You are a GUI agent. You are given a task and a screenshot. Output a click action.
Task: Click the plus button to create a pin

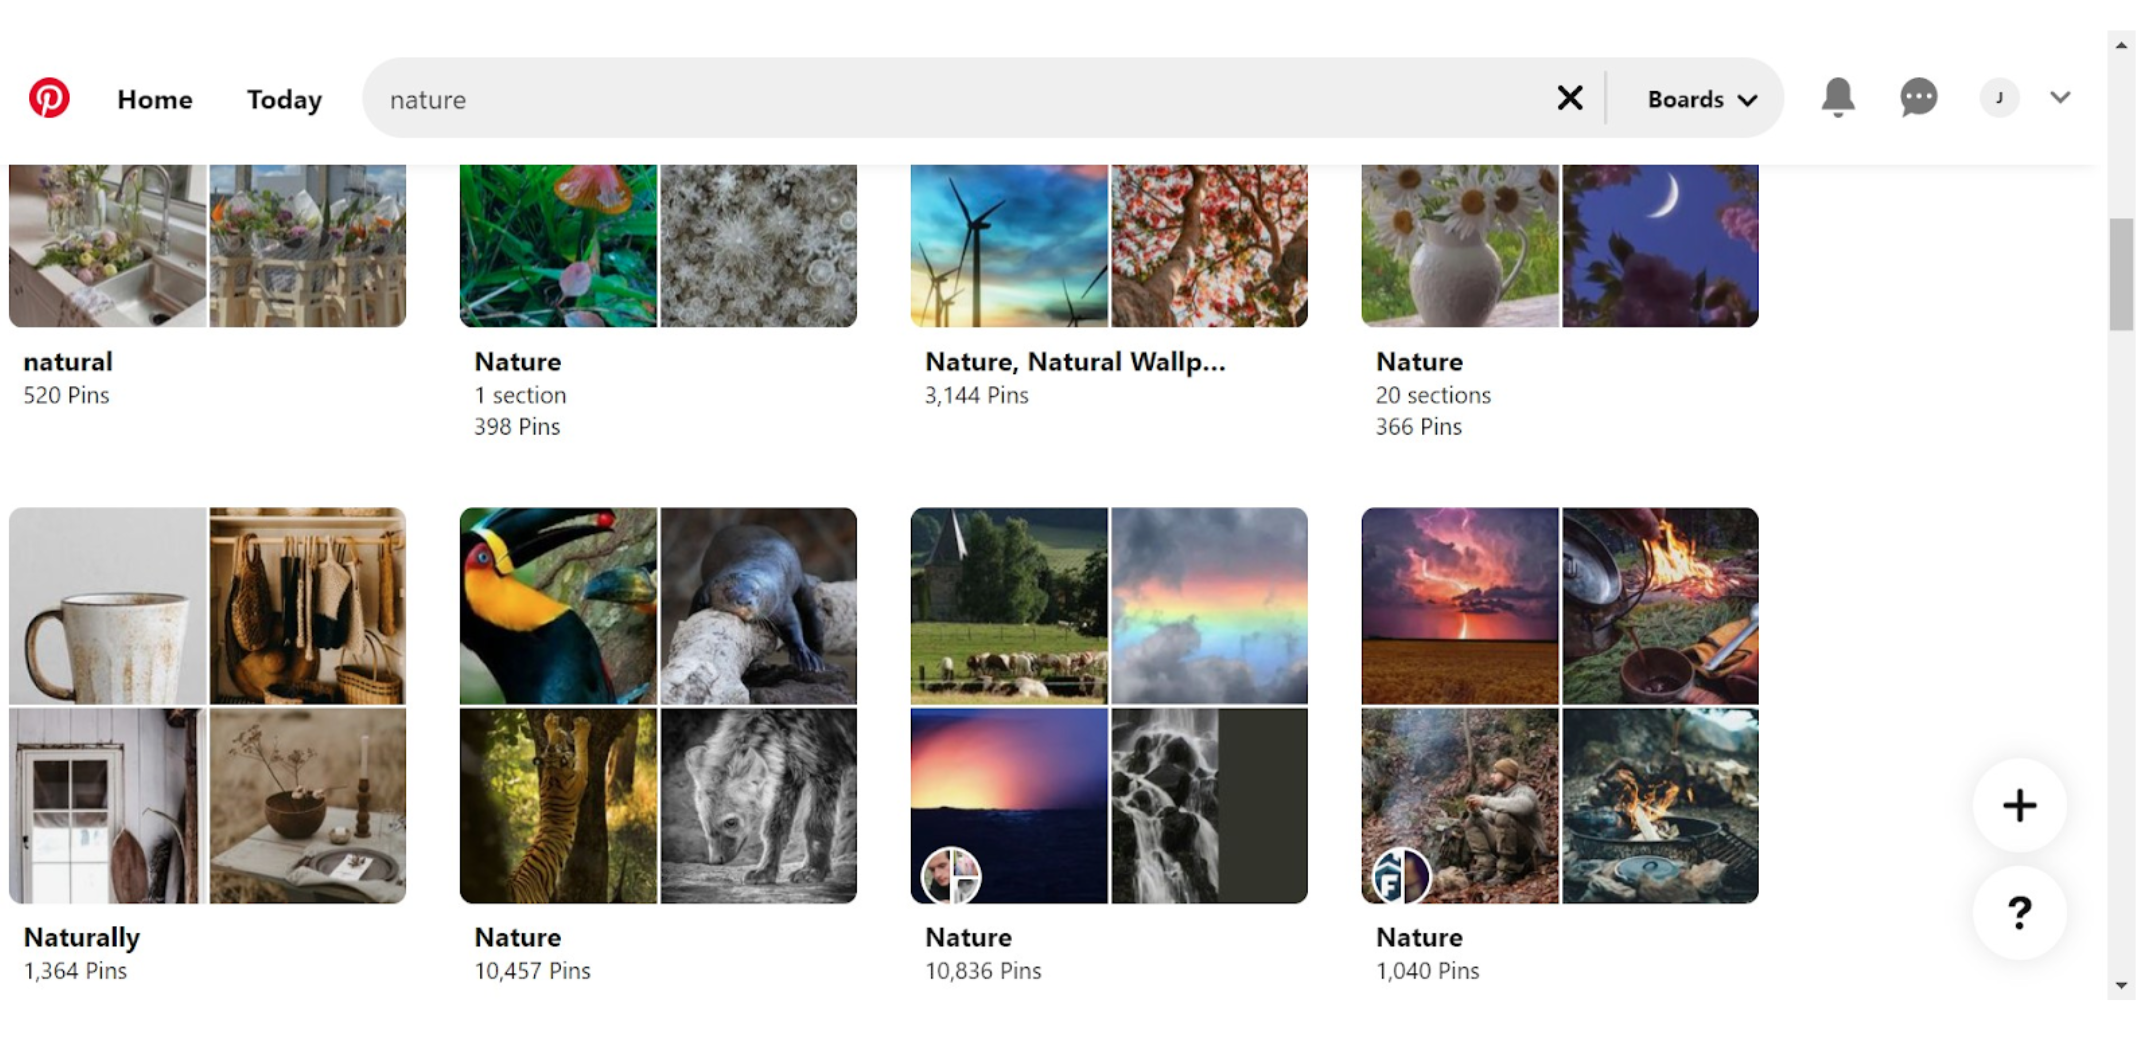coord(2019,805)
